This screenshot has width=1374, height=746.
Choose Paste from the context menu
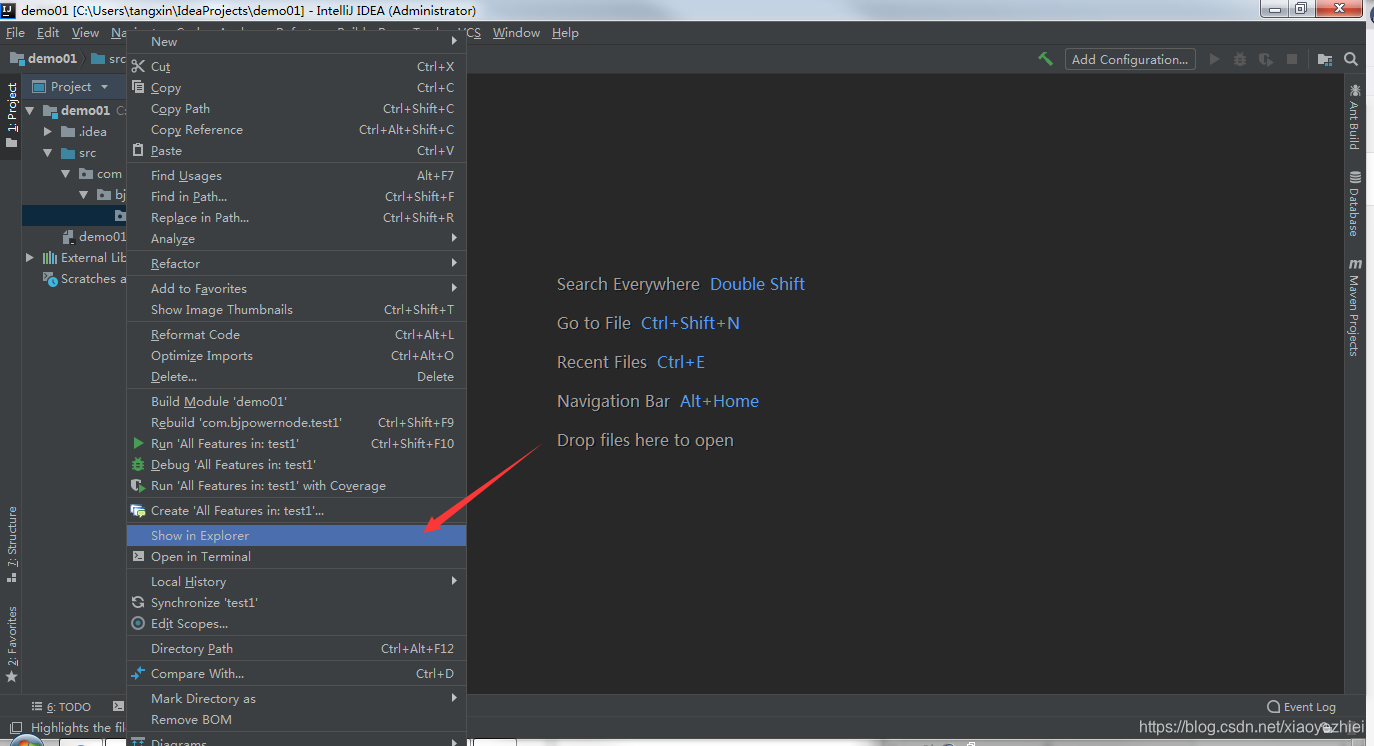[296, 151]
